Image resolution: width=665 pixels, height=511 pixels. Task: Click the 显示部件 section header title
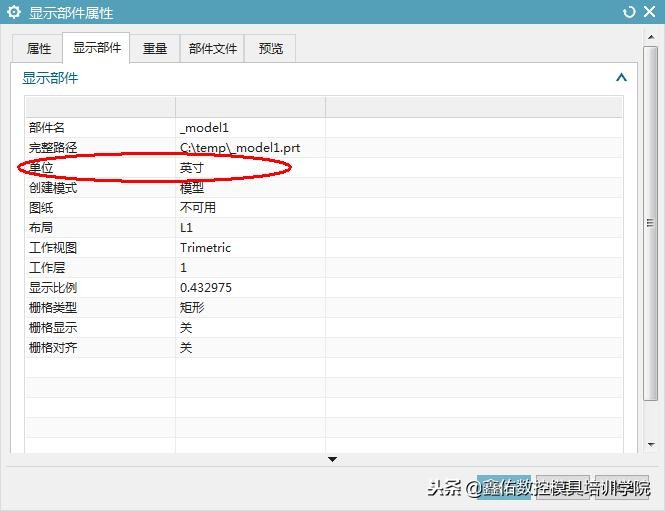[50, 78]
